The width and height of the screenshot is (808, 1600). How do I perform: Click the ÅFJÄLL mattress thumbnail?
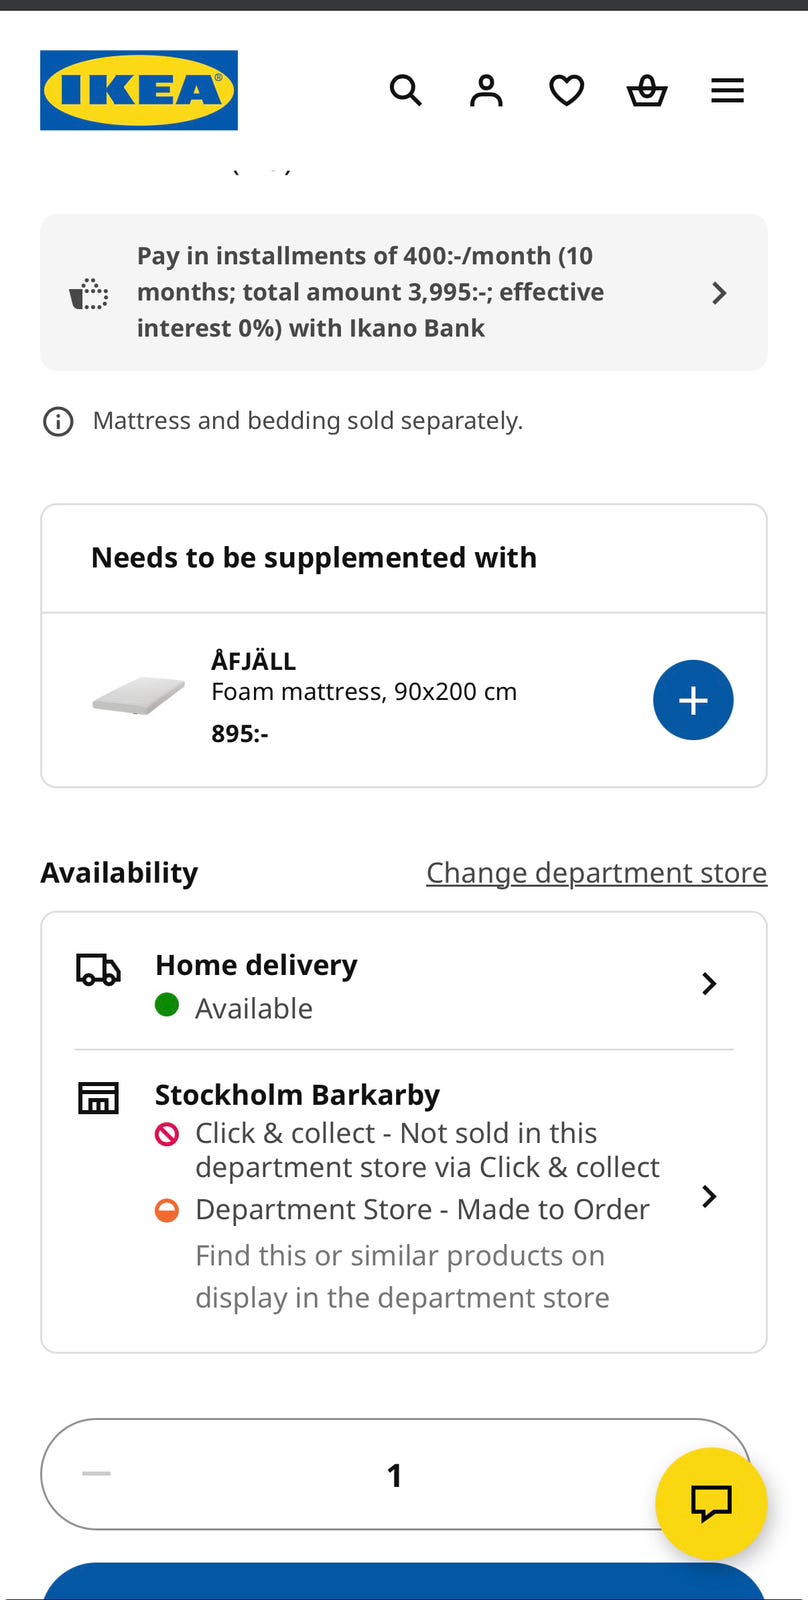coord(139,696)
